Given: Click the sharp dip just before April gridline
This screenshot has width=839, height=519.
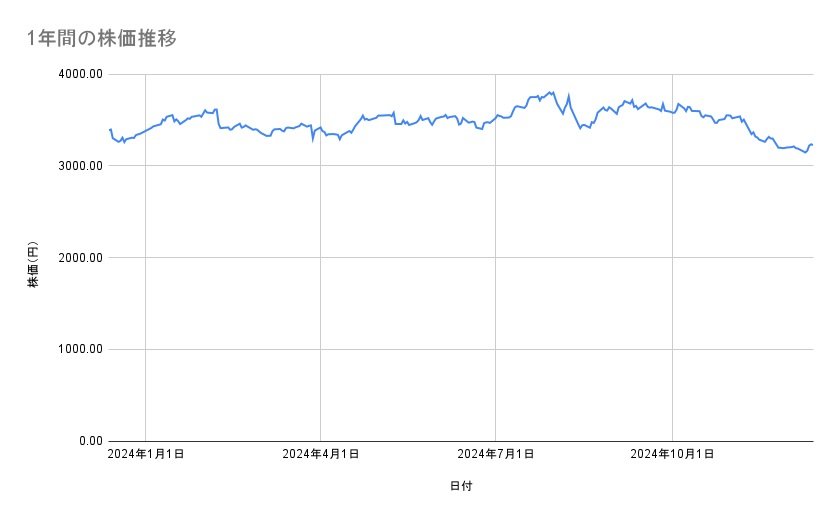Looking at the screenshot, I should 313,140.
